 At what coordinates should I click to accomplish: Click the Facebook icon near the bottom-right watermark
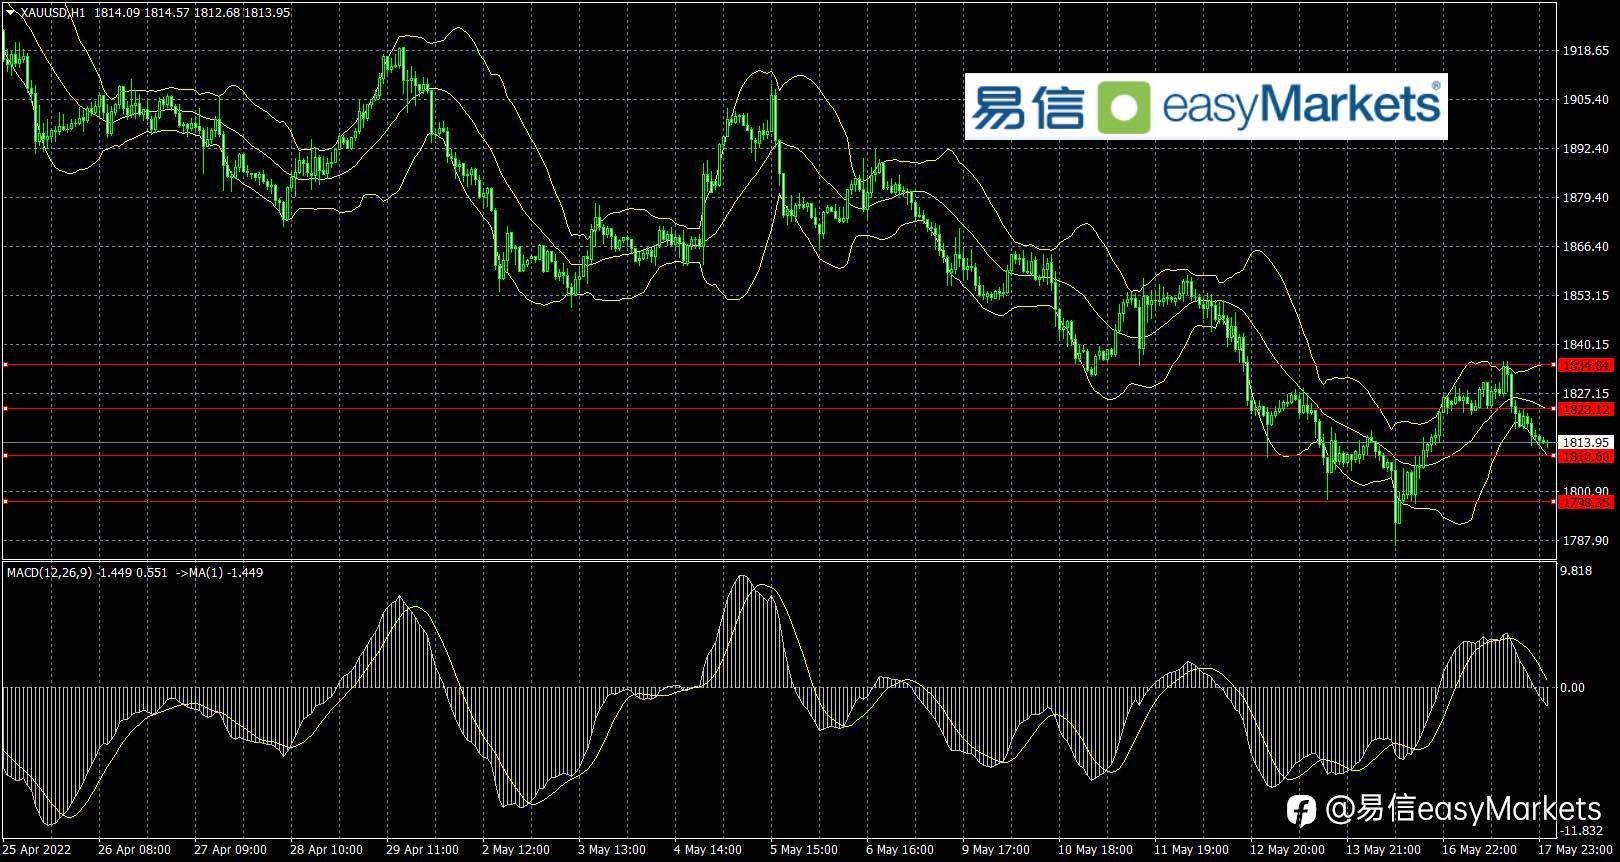(1301, 810)
